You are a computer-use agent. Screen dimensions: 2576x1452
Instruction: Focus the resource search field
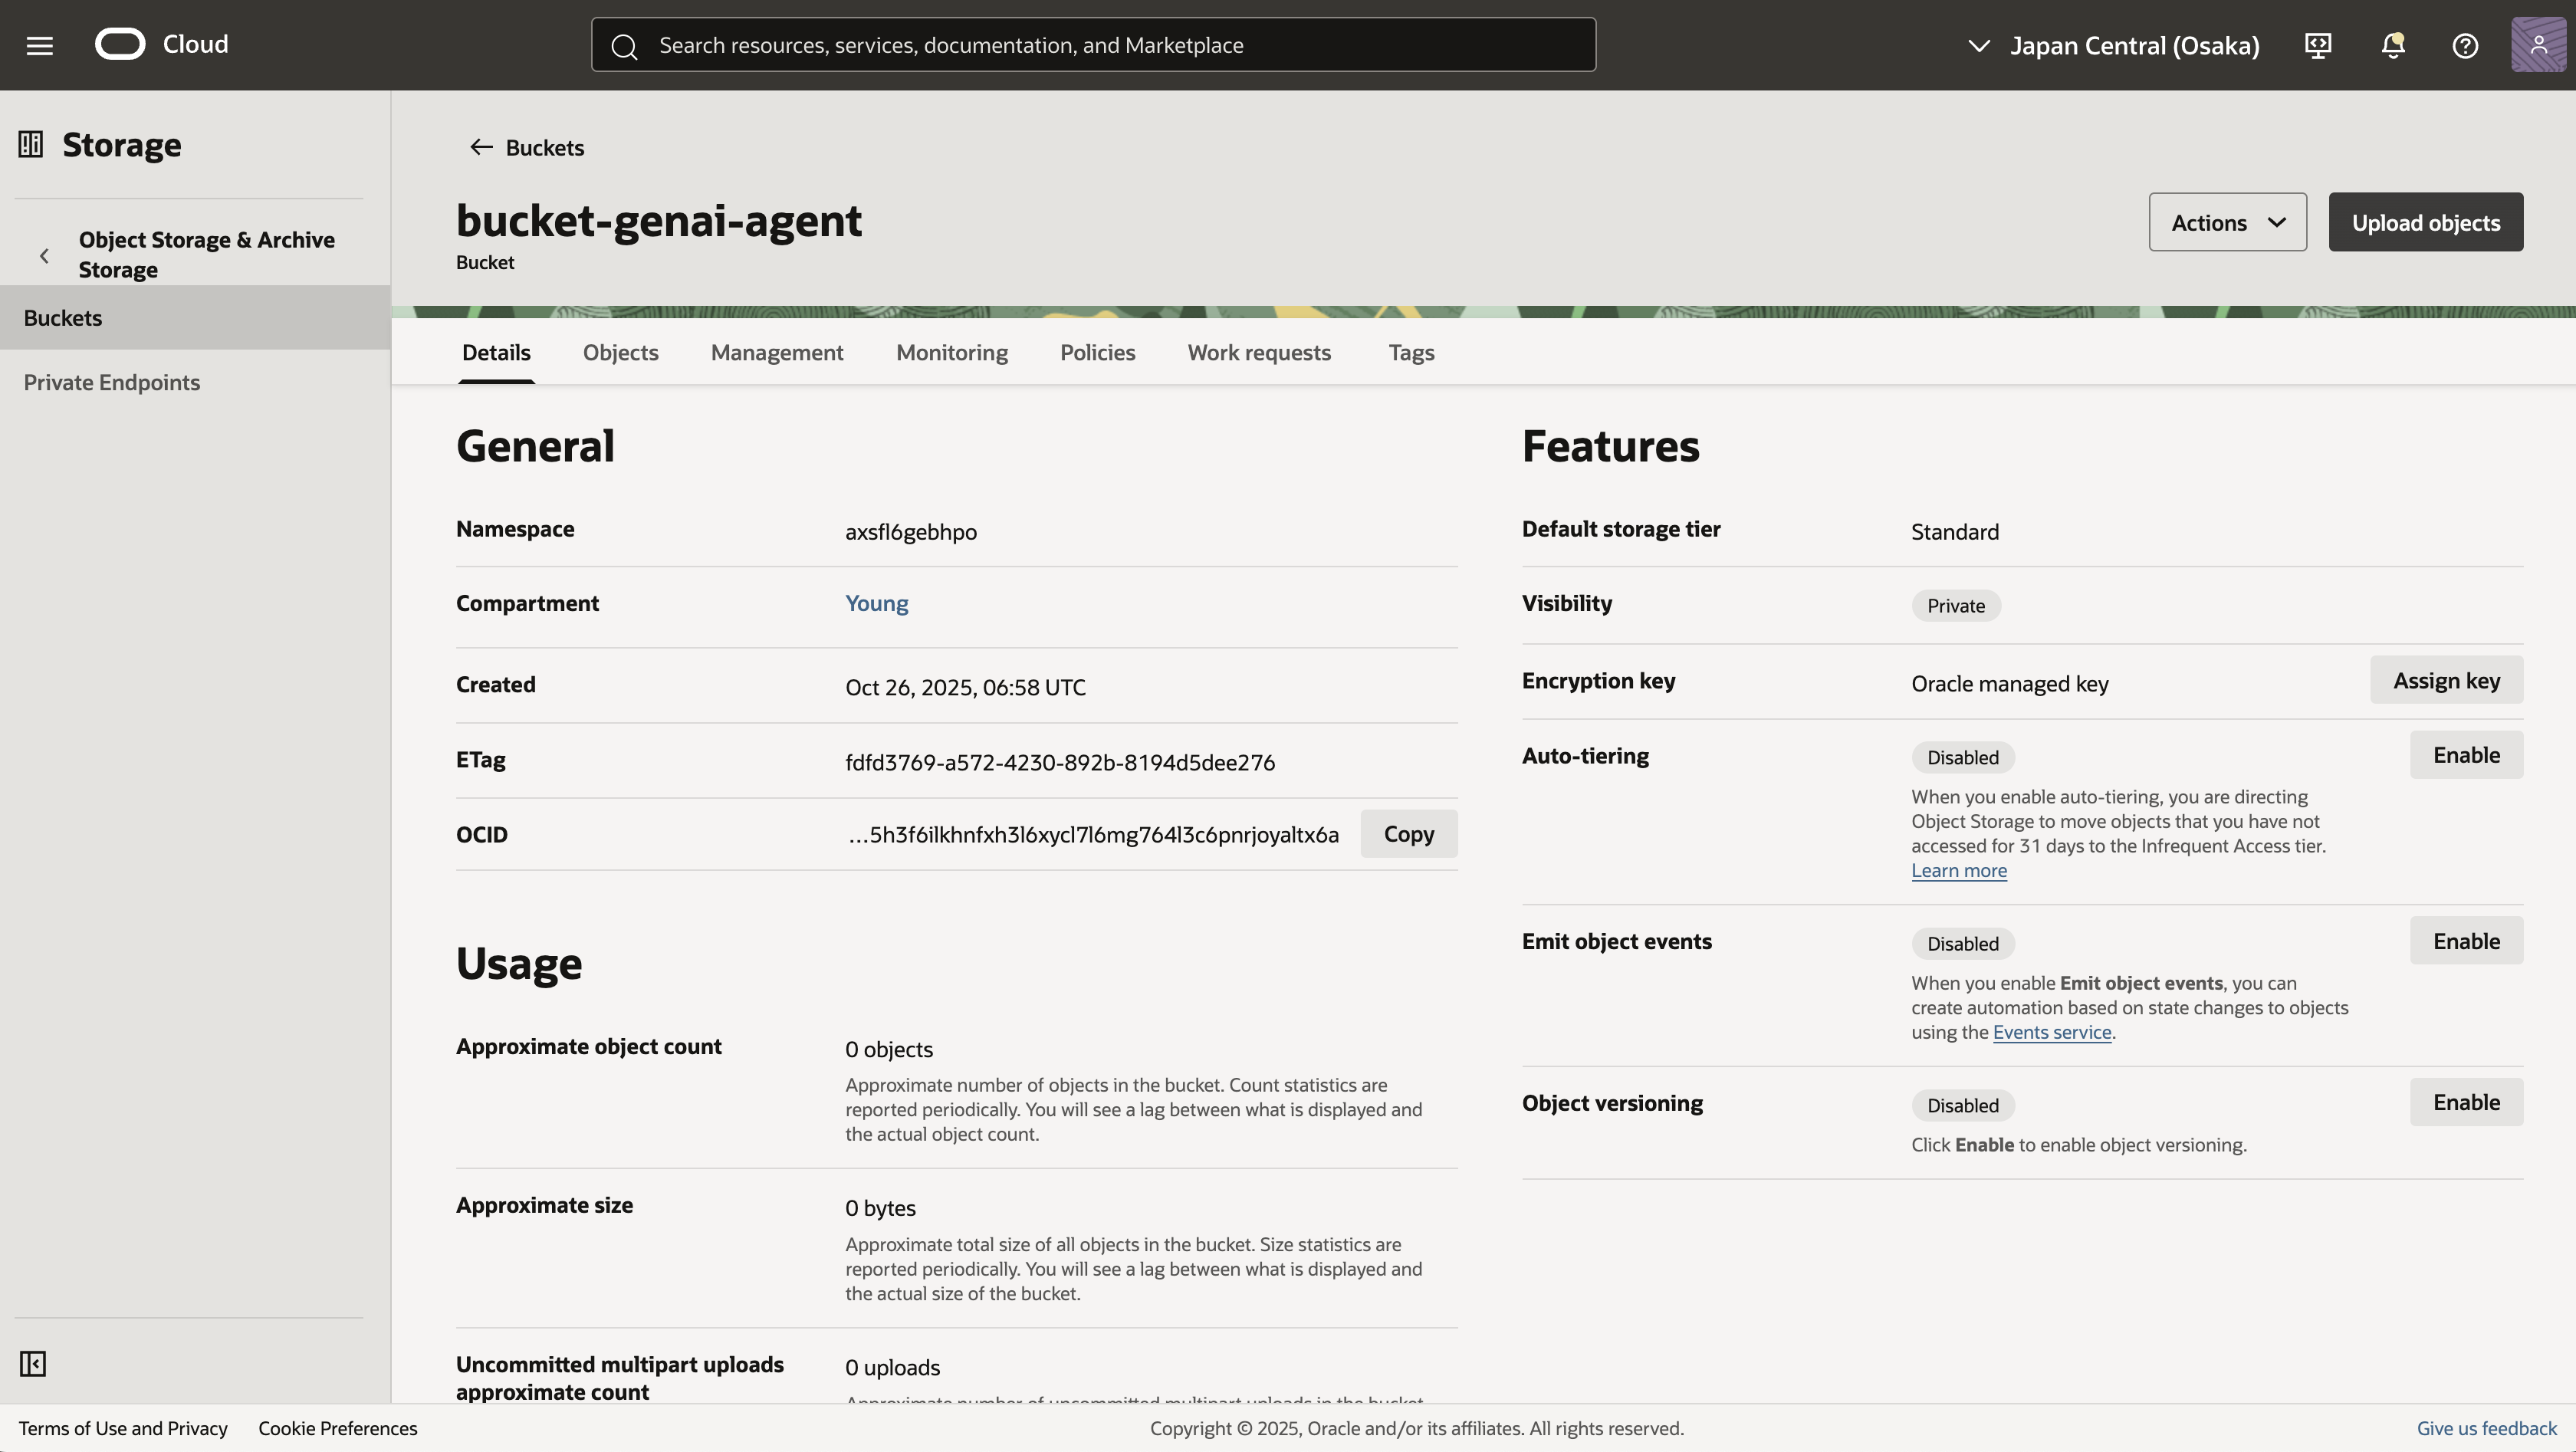click(1093, 45)
